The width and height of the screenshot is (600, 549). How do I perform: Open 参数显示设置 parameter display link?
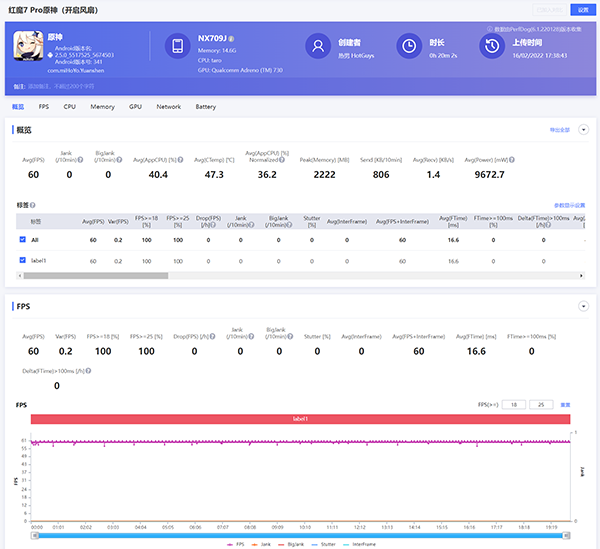point(570,205)
